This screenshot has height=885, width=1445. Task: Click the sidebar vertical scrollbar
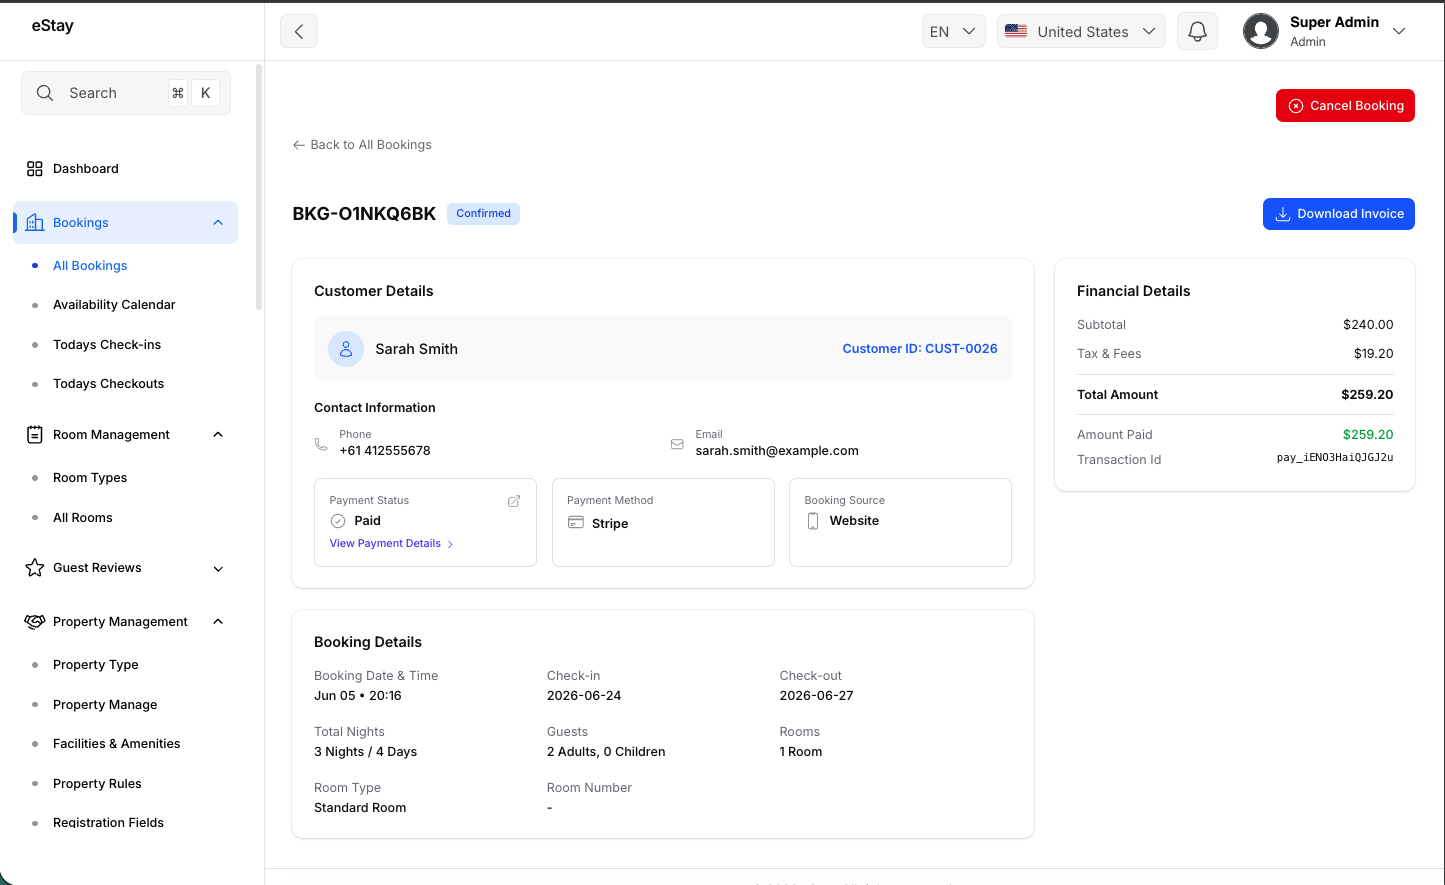point(259,188)
